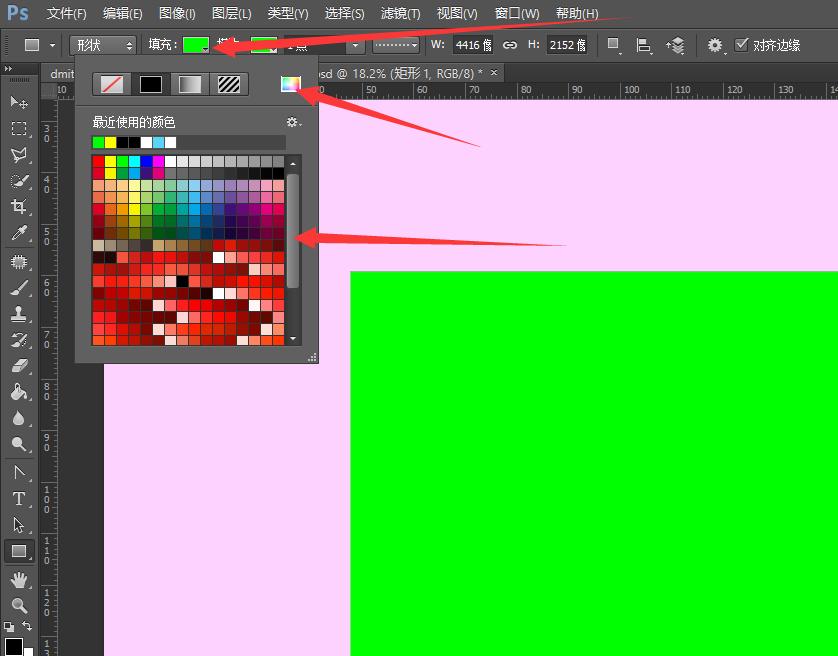Select the Zoom tool in toolbar
Viewport: 838px width, 656px height.
pos(18,605)
